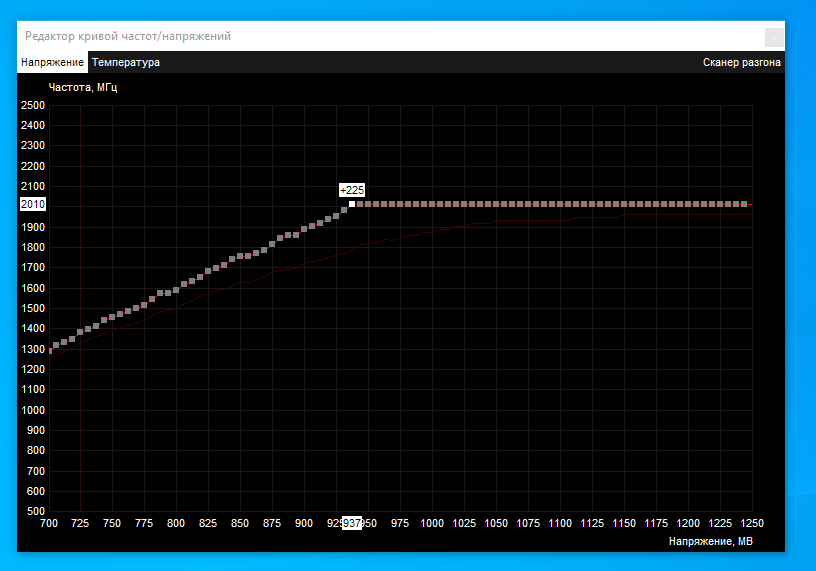
Task: Select the flat-line curve point at 1100 mV
Action: [560, 204]
